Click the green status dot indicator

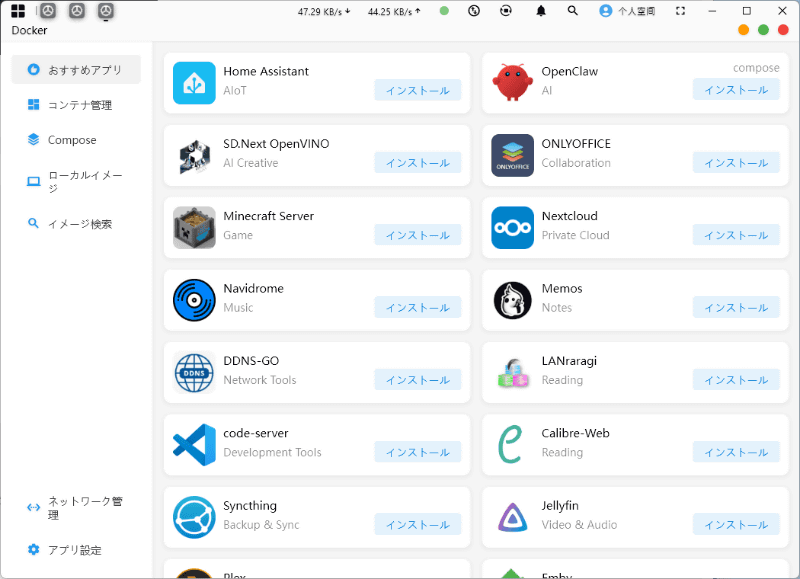tap(444, 11)
